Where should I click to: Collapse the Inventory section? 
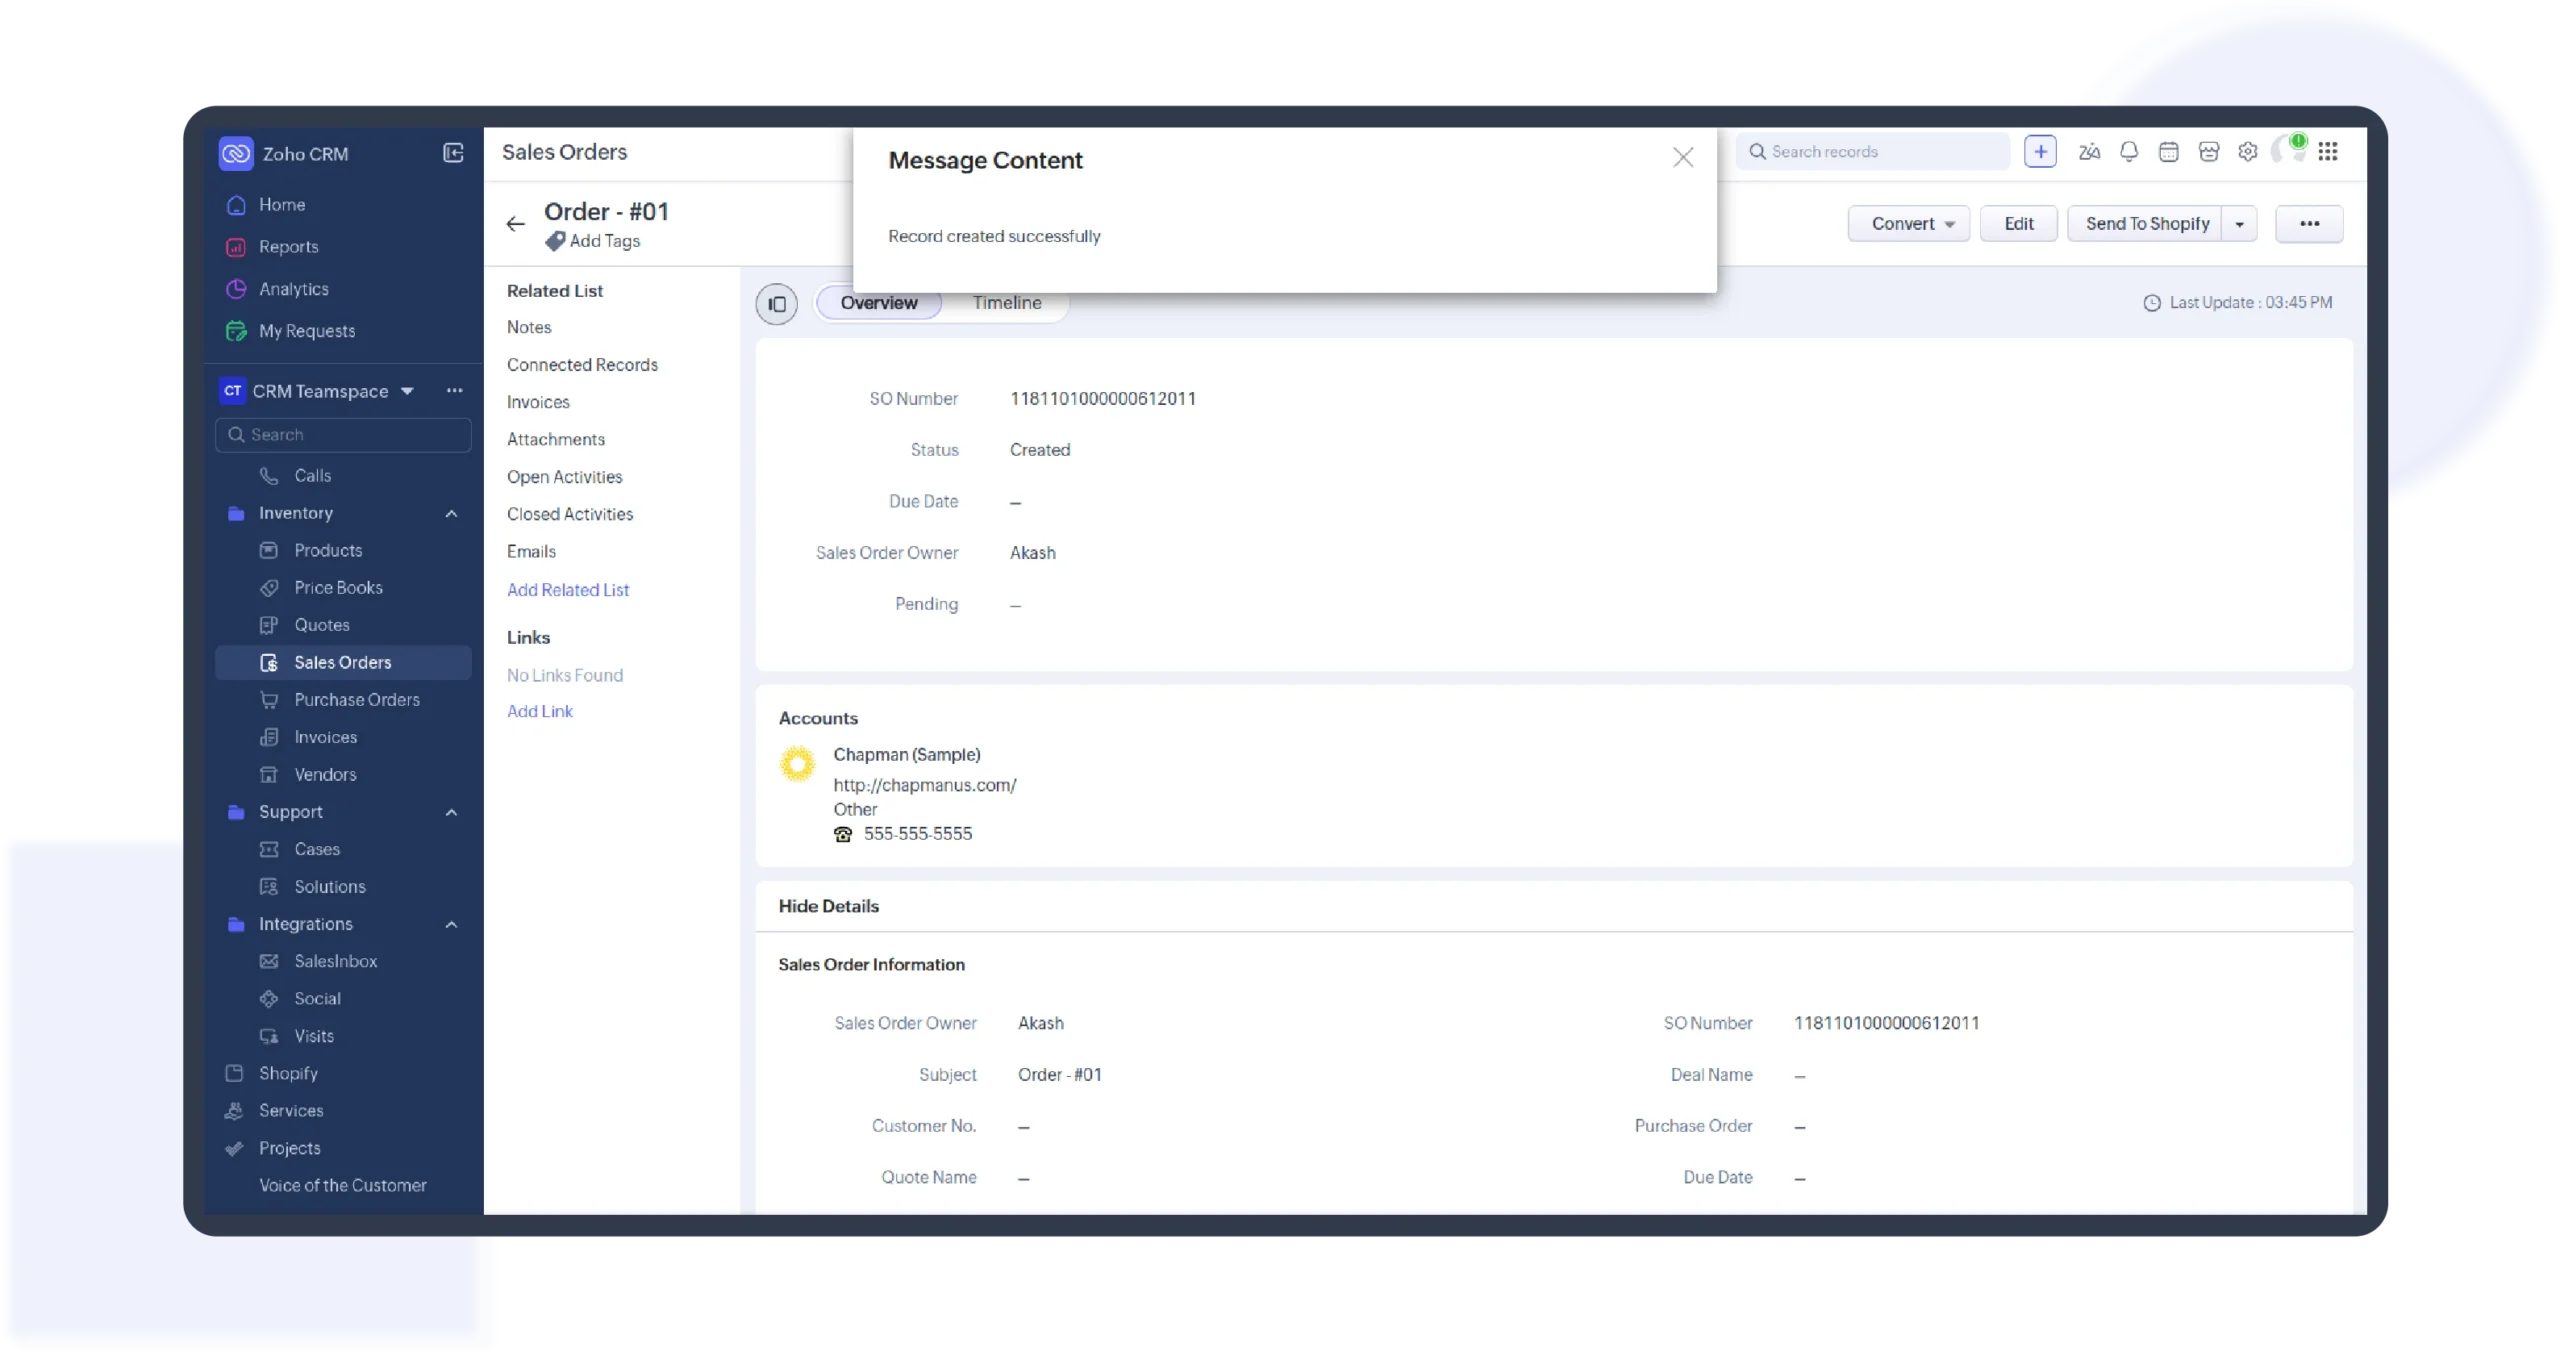[451, 513]
